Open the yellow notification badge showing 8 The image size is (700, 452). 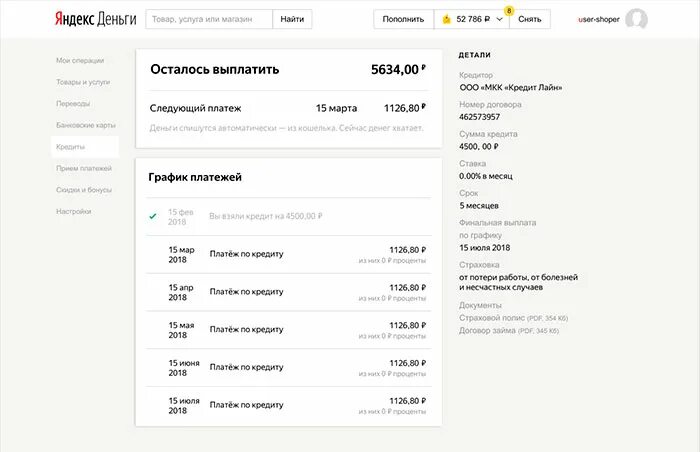(509, 10)
